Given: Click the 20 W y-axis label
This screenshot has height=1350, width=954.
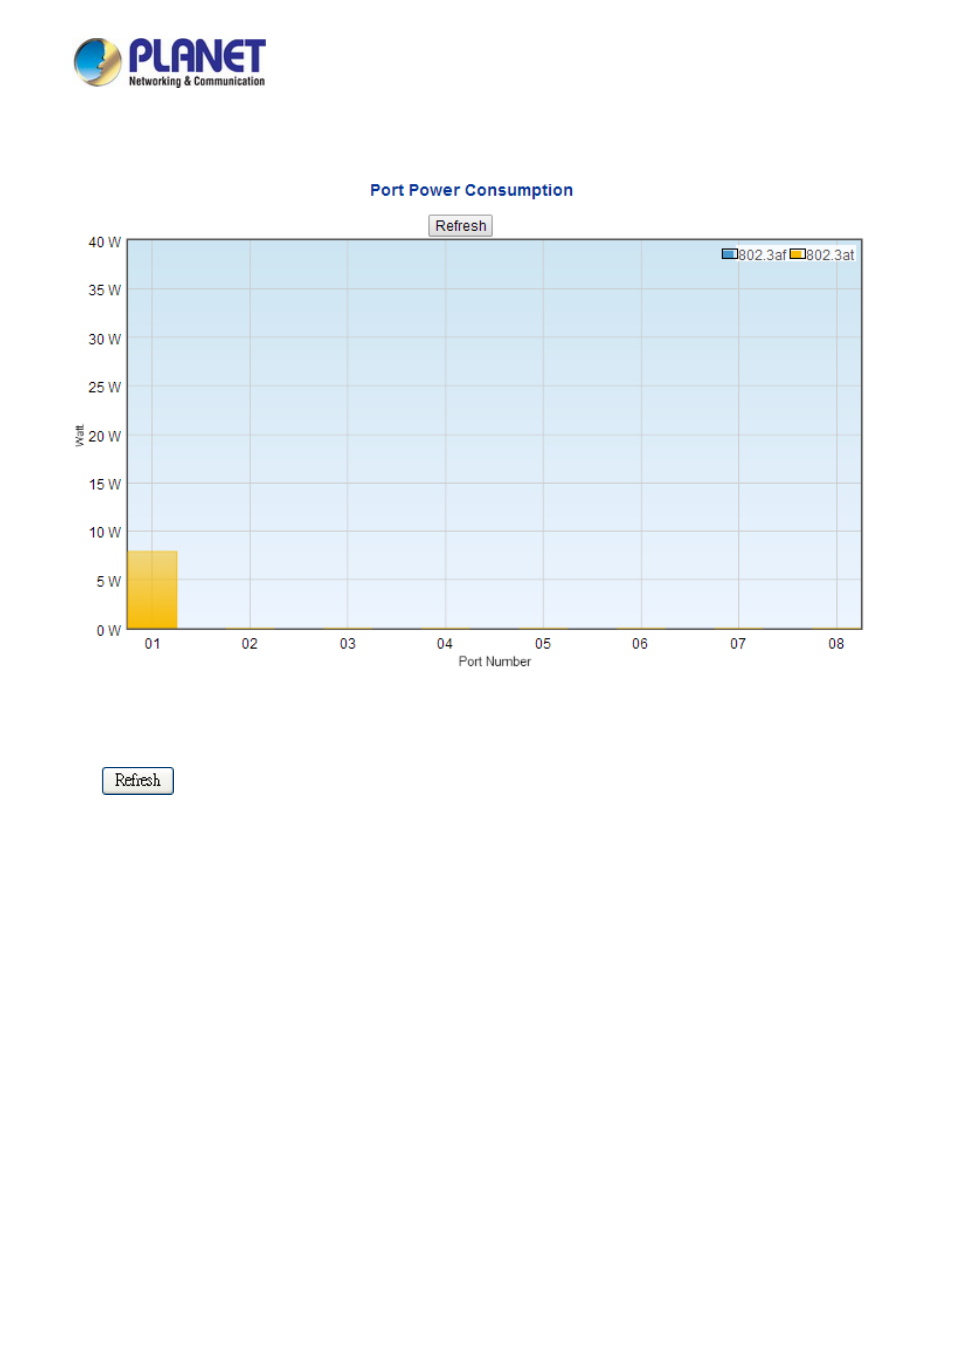Looking at the screenshot, I should [x=104, y=436].
